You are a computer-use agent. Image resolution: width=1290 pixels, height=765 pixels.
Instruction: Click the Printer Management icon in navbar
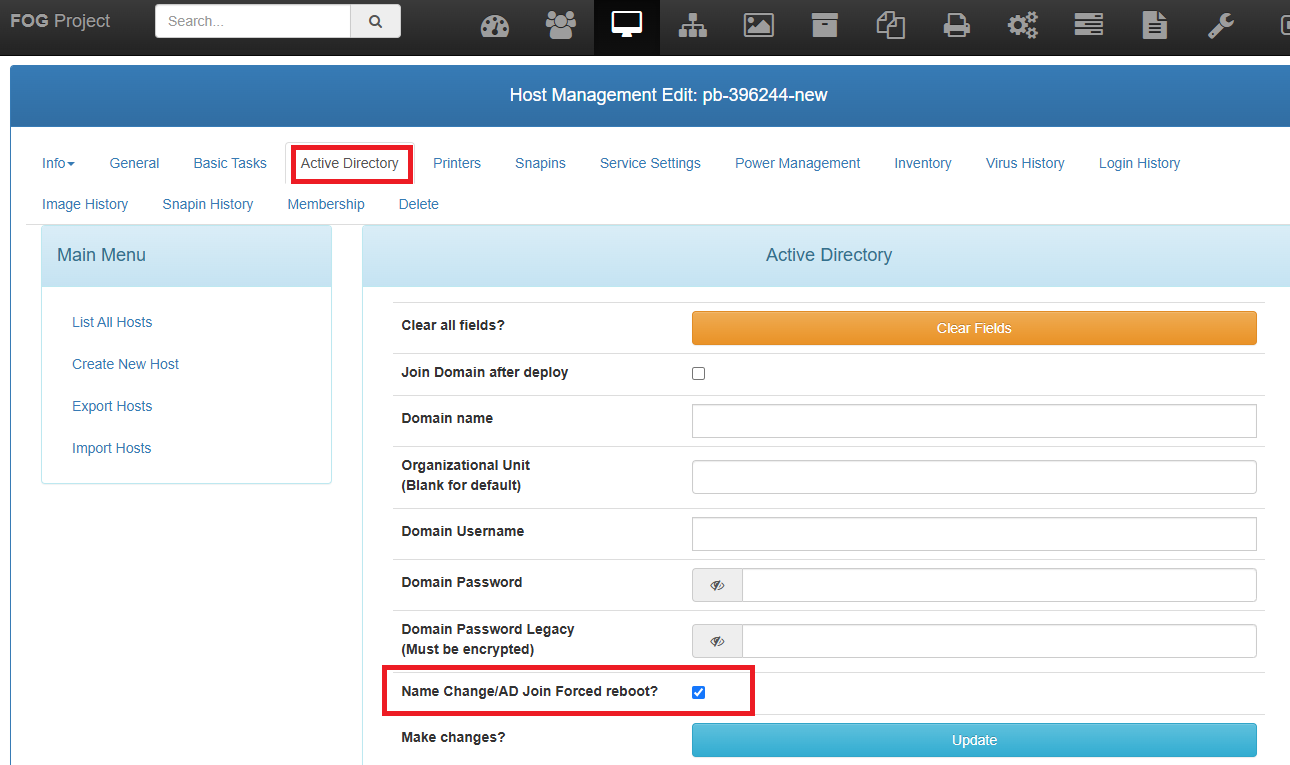[x=957, y=26]
